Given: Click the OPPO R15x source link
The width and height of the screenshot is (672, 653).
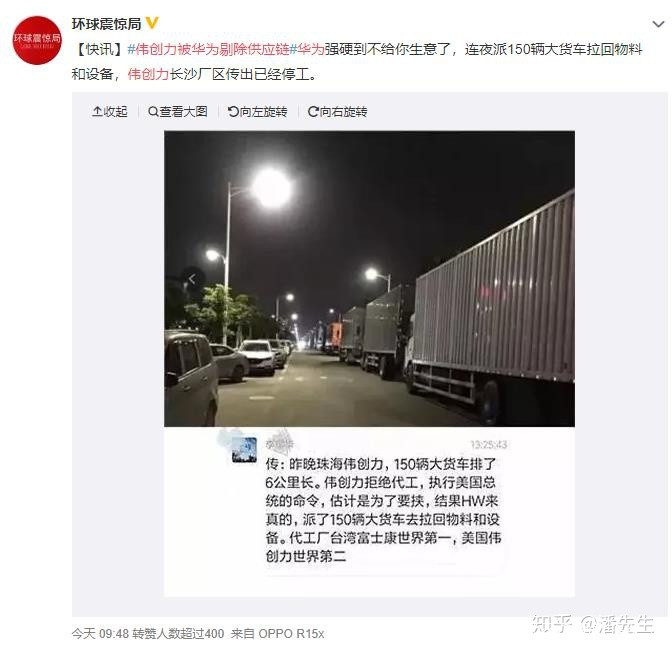Looking at the screenshot, I should pyautogui.click(x=291, y=634).
